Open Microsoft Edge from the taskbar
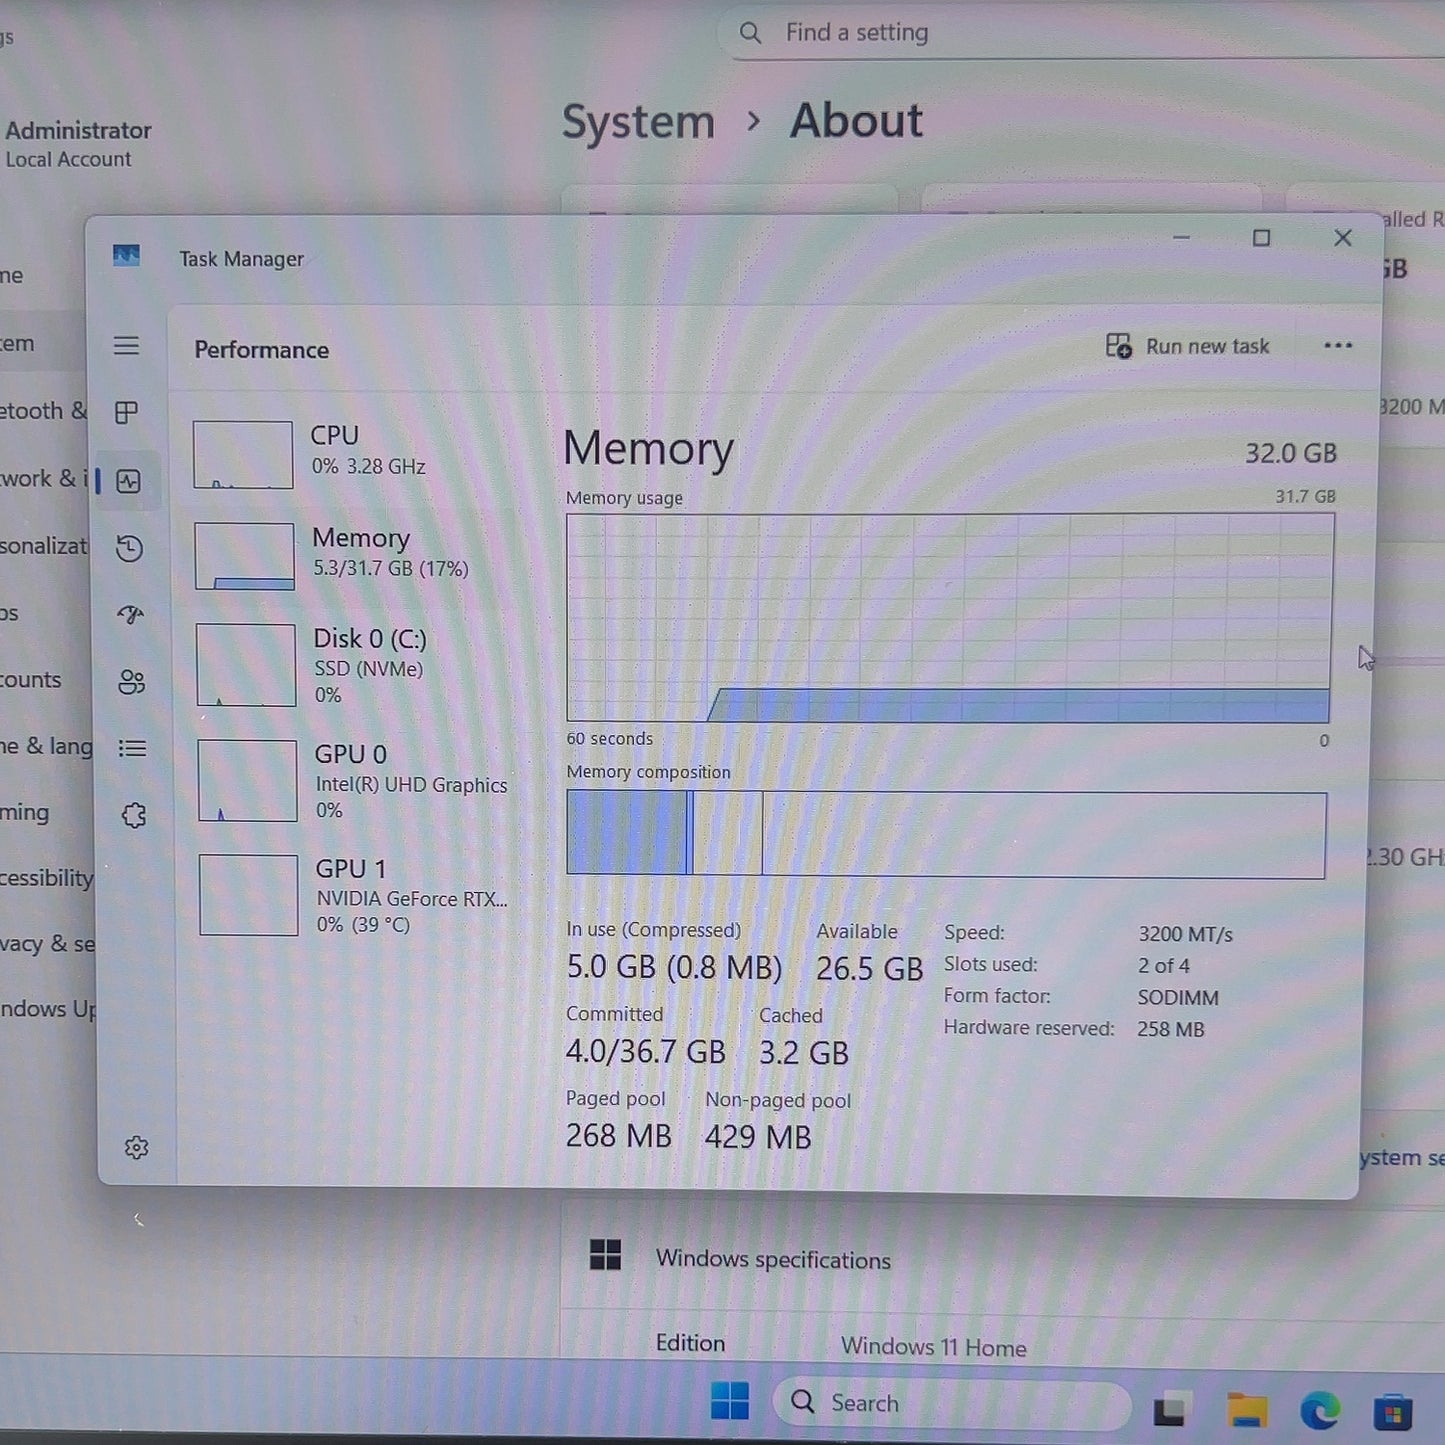Viewport: 1445px width, 1445px height. pos(1320,1411)
